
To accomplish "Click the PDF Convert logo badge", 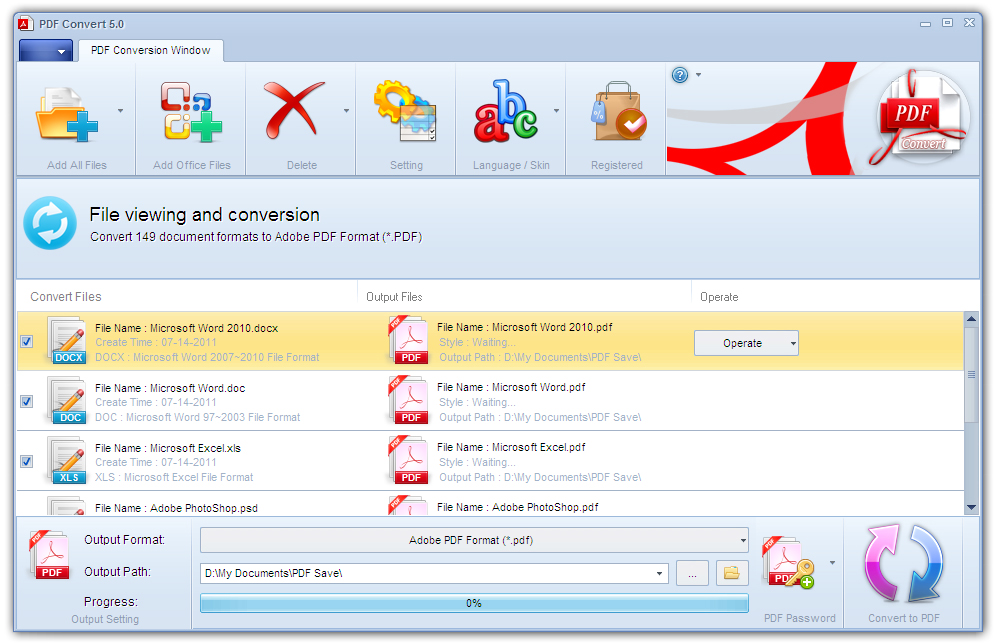I will point(922,117).
